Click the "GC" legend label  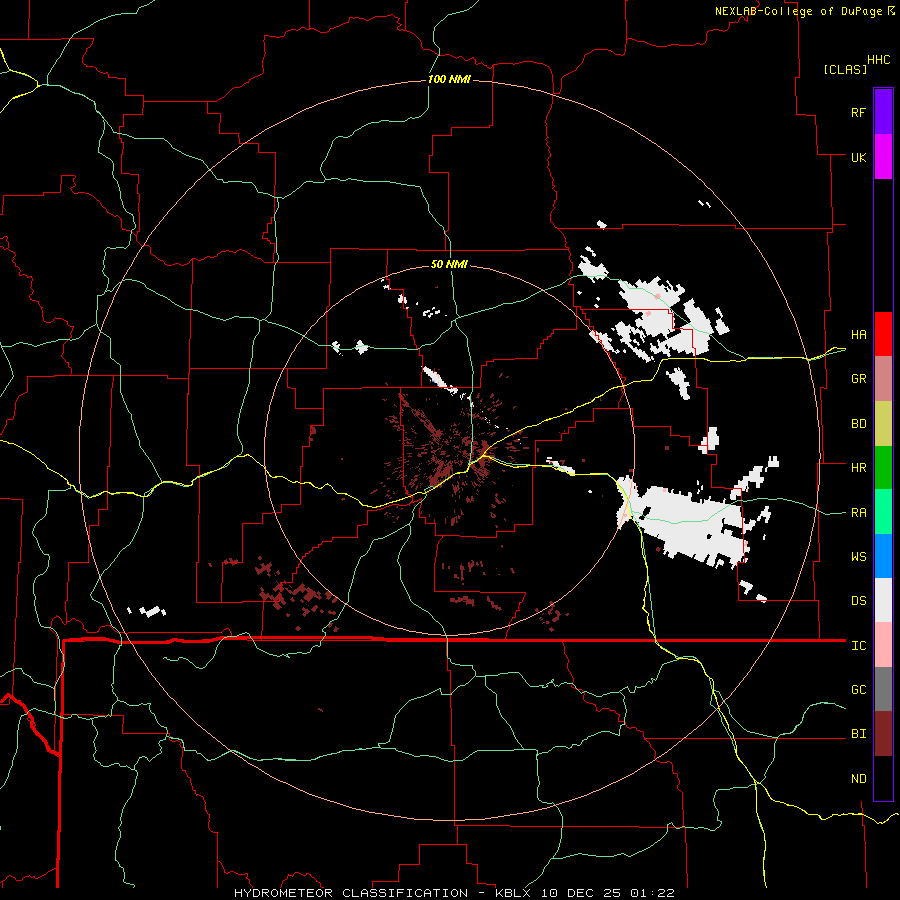pos(859,690)
